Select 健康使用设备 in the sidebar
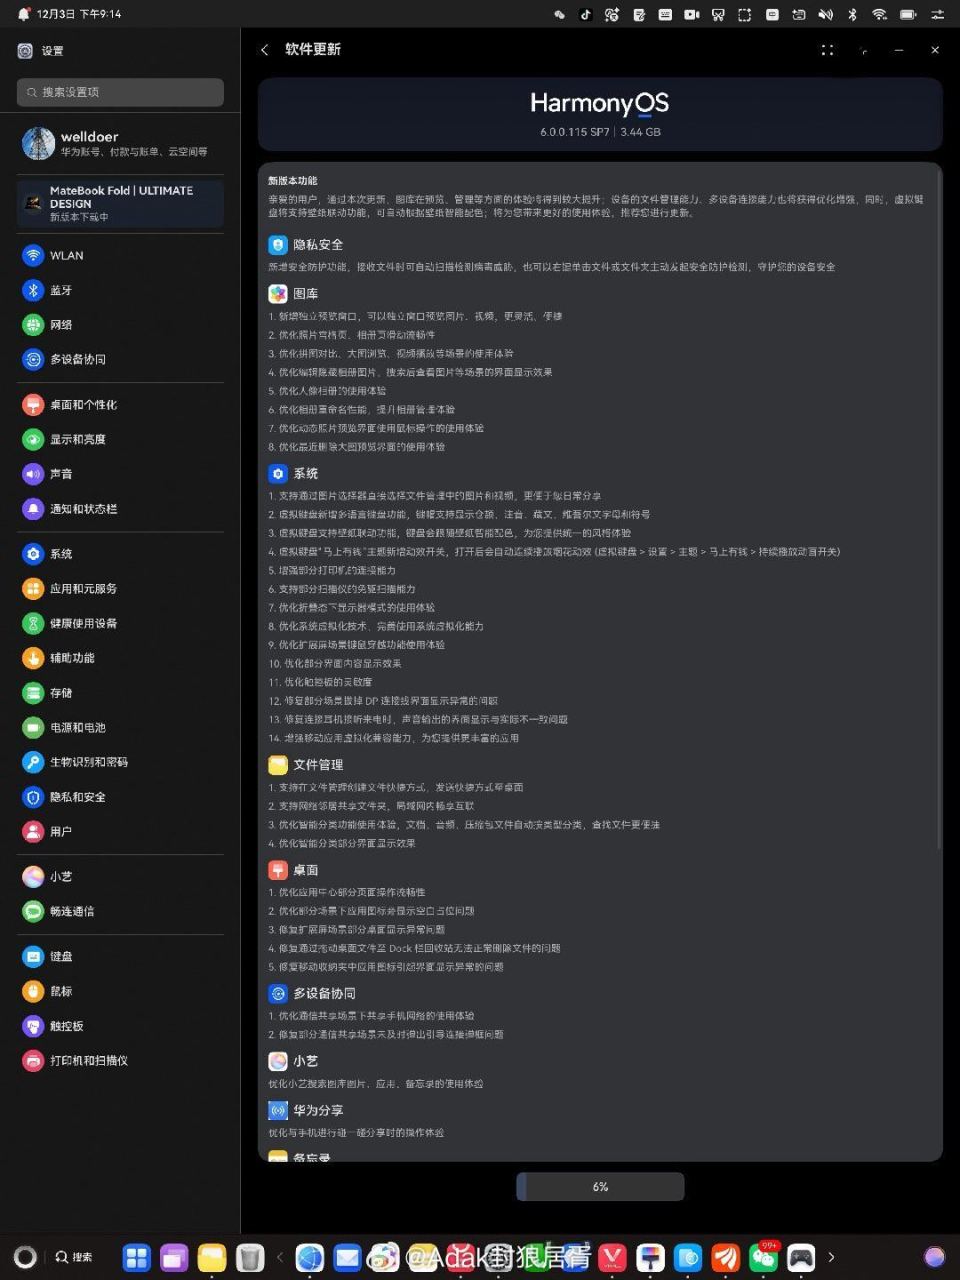This screenshot has width=960, height=1280. 120,623
